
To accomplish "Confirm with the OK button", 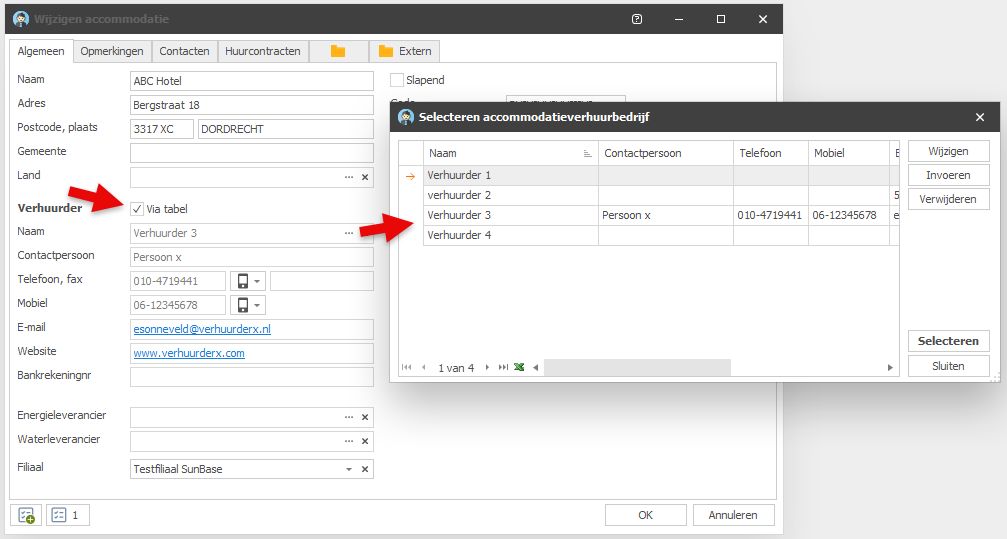I will pyautogui.click(x=645, y=515).
